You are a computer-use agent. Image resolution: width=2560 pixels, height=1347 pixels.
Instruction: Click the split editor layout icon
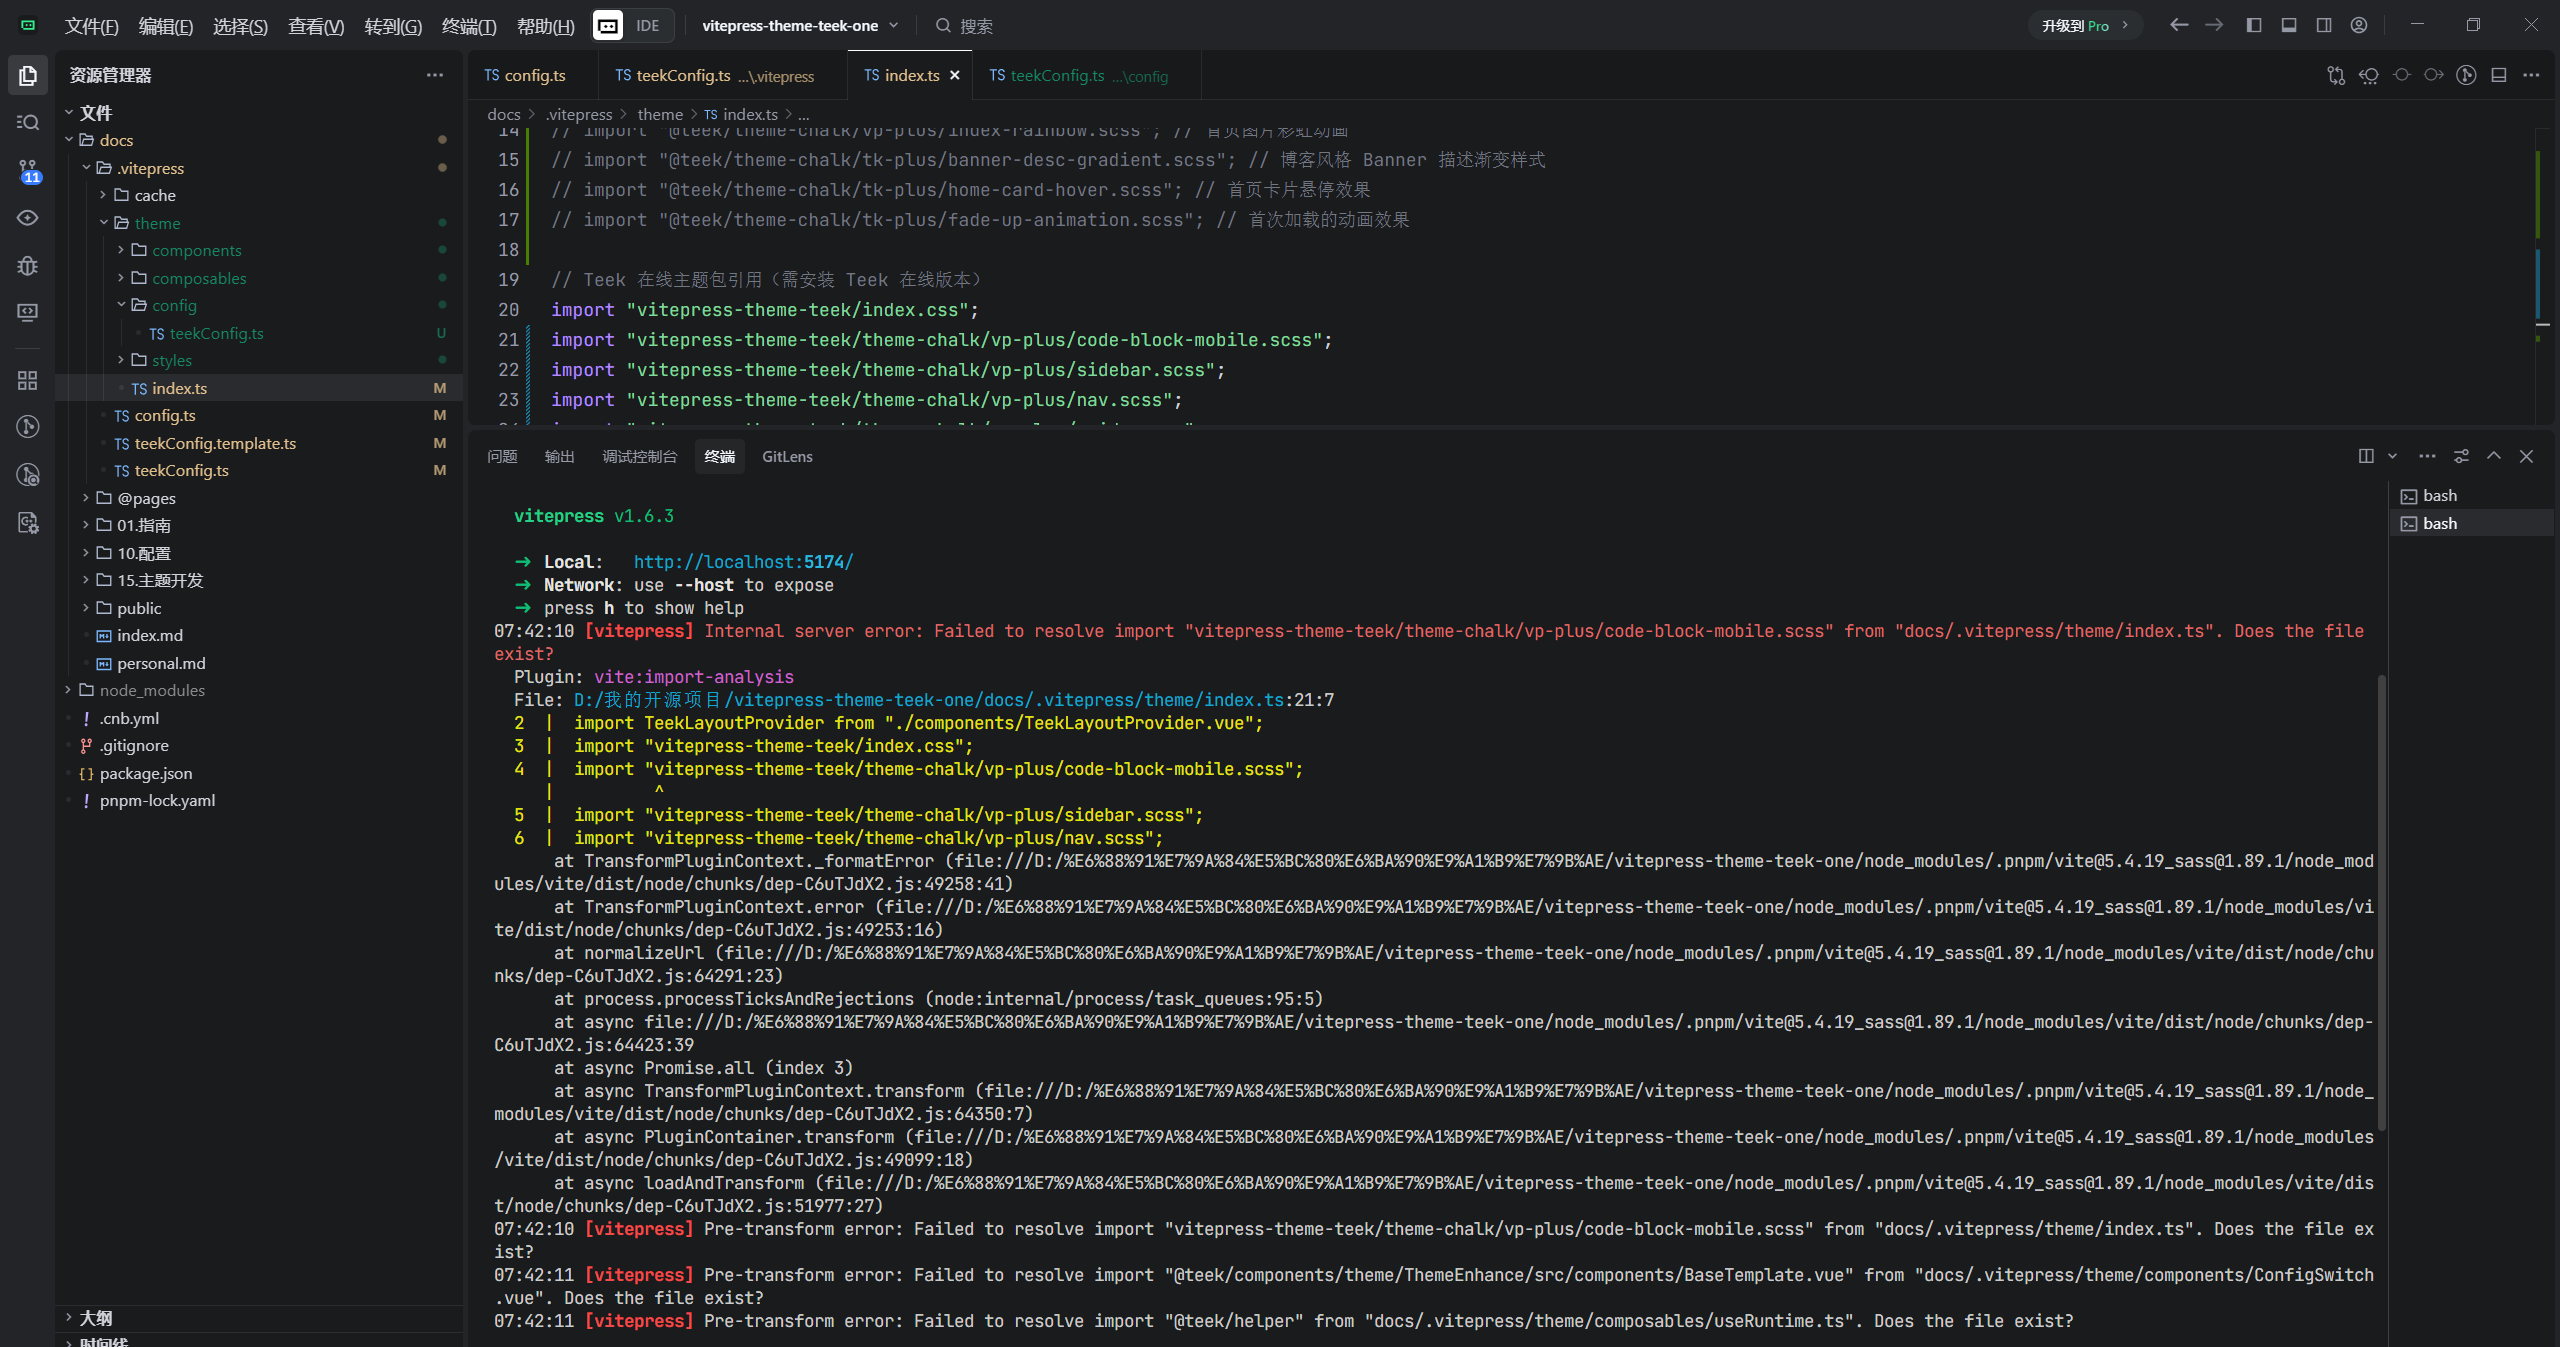[x=2498, y=75]
